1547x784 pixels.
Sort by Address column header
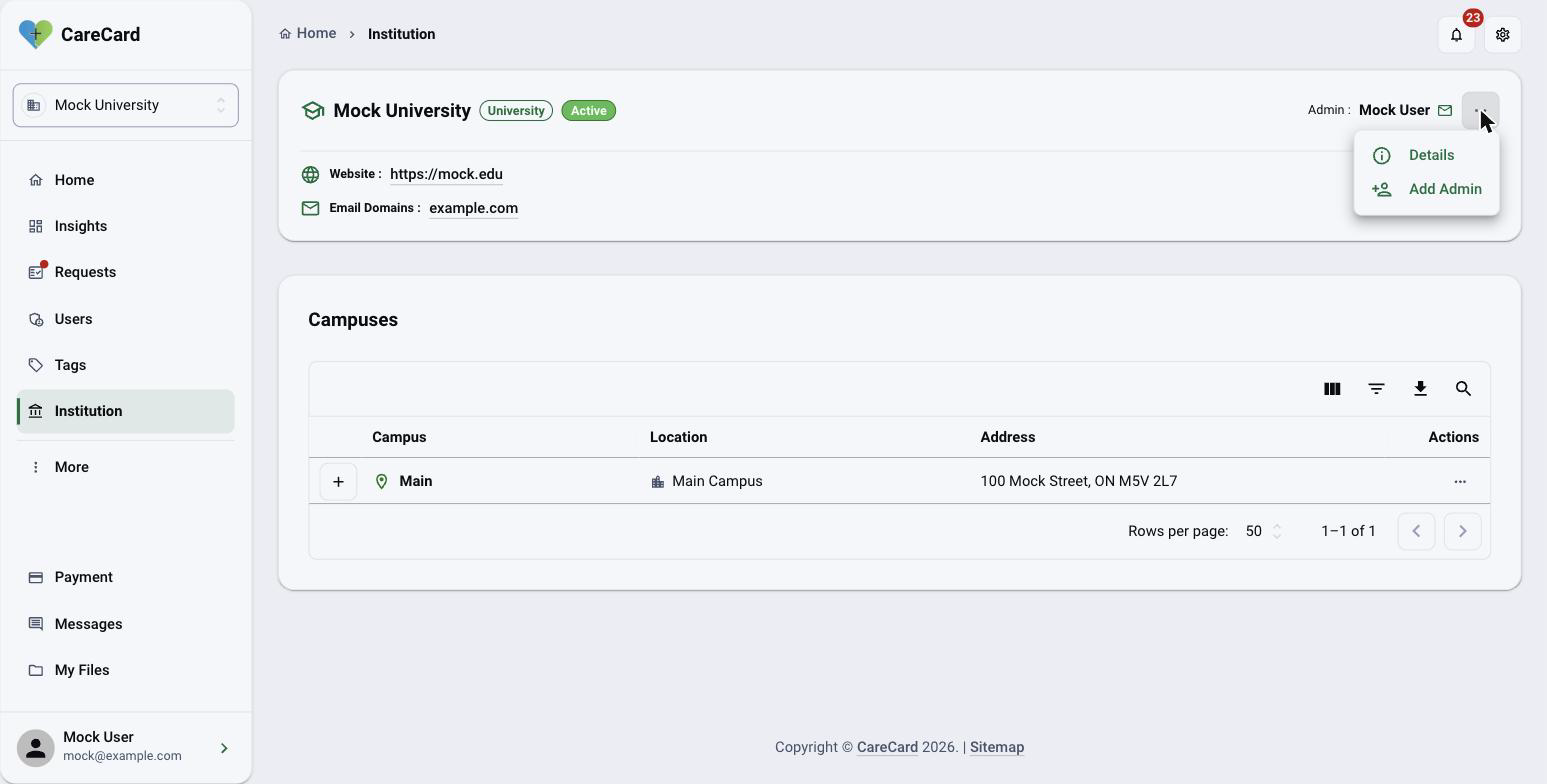pyautogui.click(x=1007, y=437)
